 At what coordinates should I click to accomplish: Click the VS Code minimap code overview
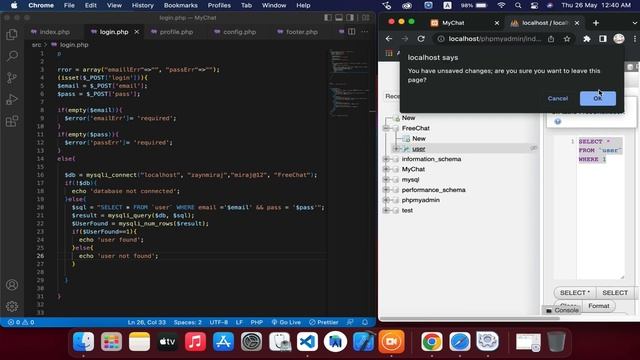(x=348, y=84)
